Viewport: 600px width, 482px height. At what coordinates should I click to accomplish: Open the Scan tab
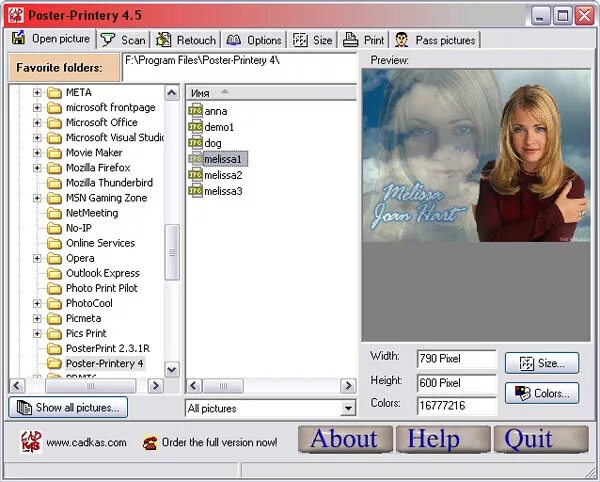tap(123, 40)
